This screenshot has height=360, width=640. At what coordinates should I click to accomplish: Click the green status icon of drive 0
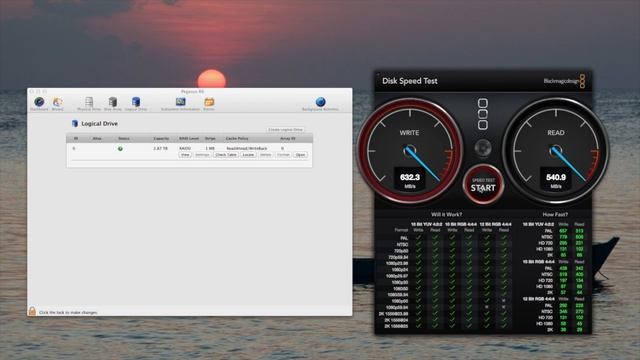[120, 149]
